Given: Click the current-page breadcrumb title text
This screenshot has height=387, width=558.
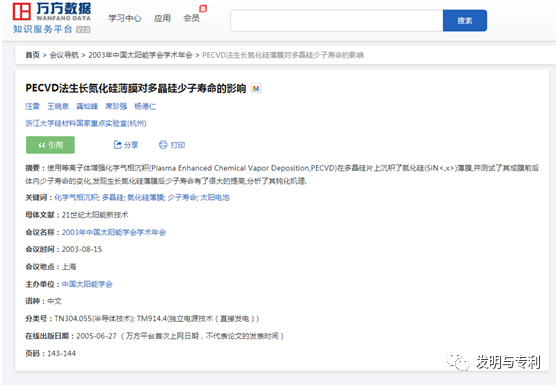Looking at the screenshot, I should [x=283, y=55].
